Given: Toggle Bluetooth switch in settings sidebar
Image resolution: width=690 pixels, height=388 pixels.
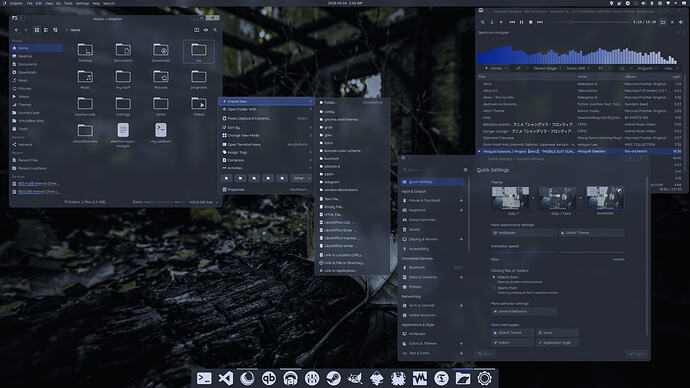Looking at the screenshot, I should (x=458, y=267).
